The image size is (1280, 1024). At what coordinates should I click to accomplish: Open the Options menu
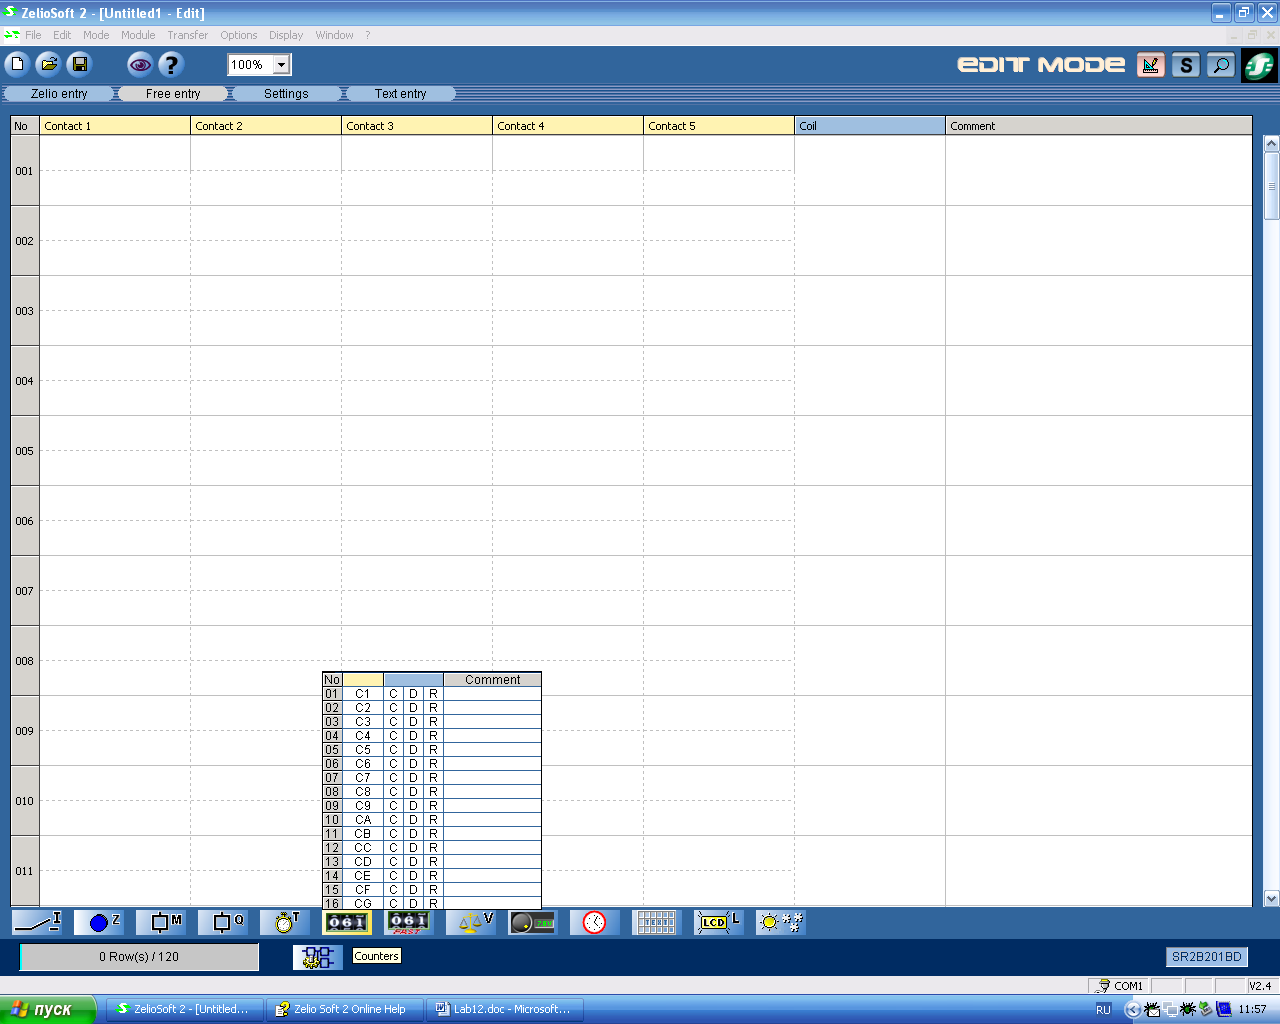(x=239, y=35)
